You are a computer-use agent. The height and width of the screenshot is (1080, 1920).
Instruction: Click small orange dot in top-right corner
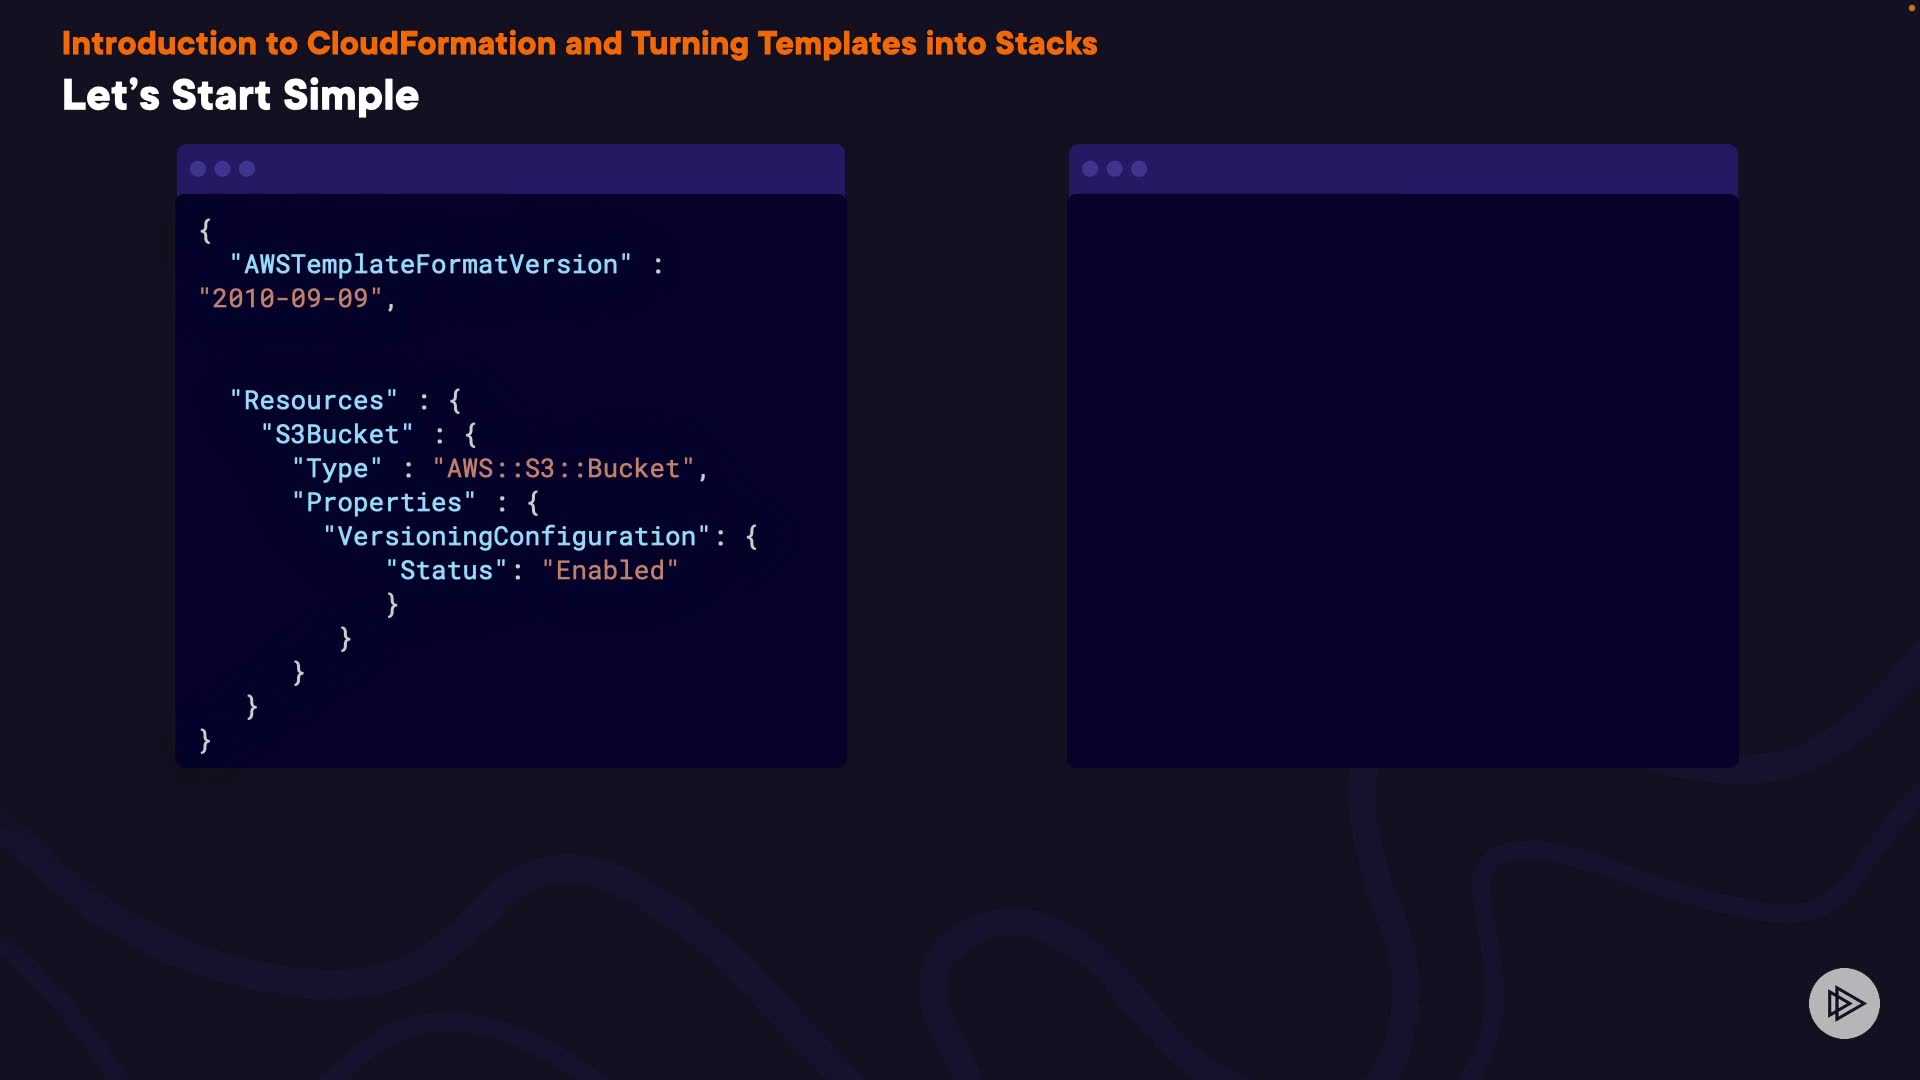point(1911,8)
